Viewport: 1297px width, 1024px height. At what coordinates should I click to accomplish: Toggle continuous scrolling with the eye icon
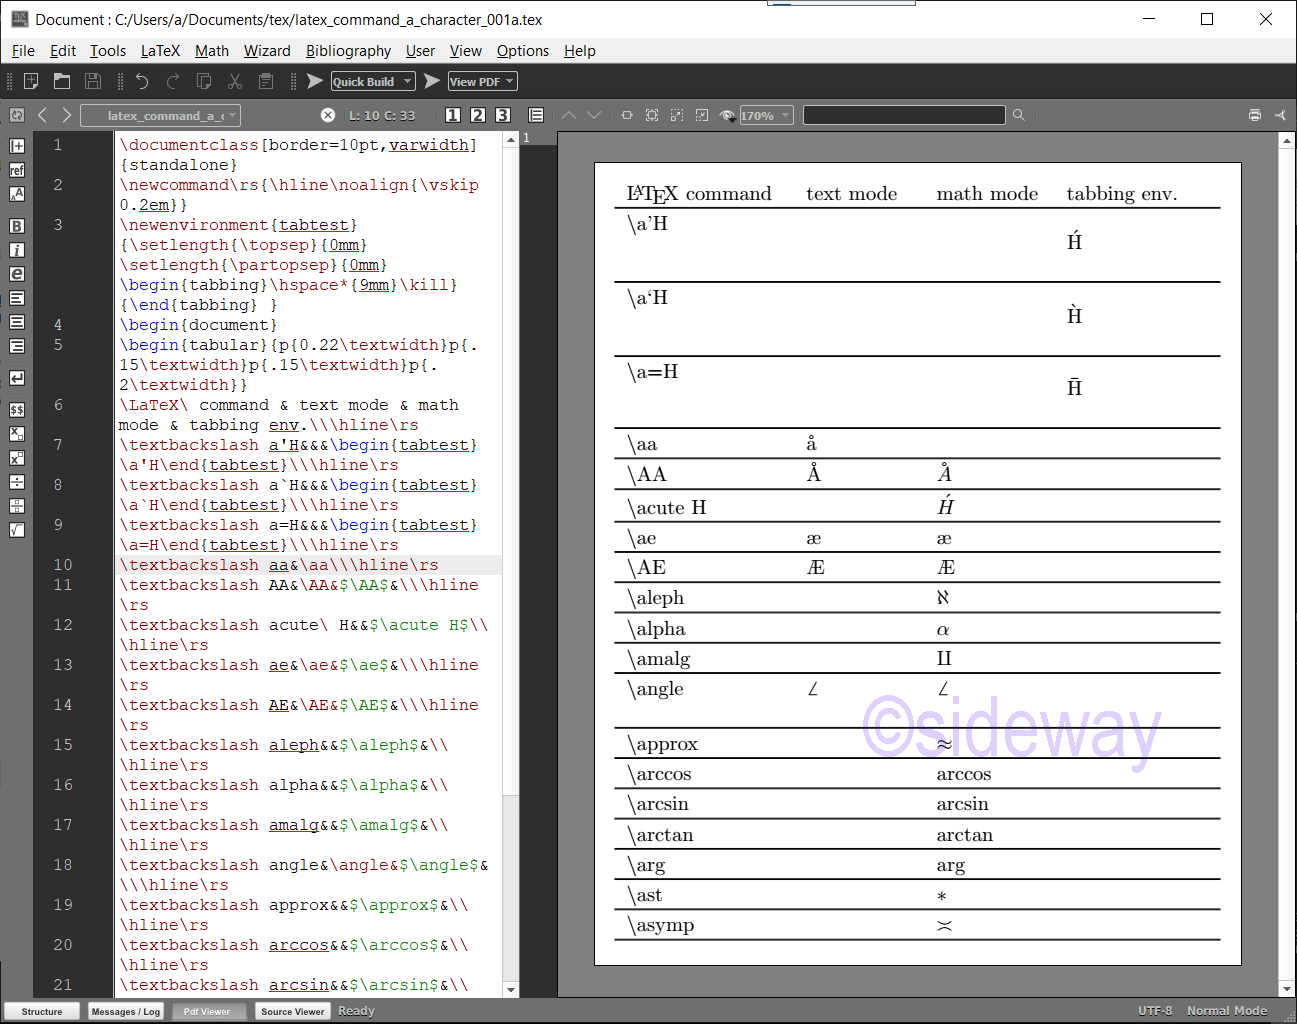(729, 115)
